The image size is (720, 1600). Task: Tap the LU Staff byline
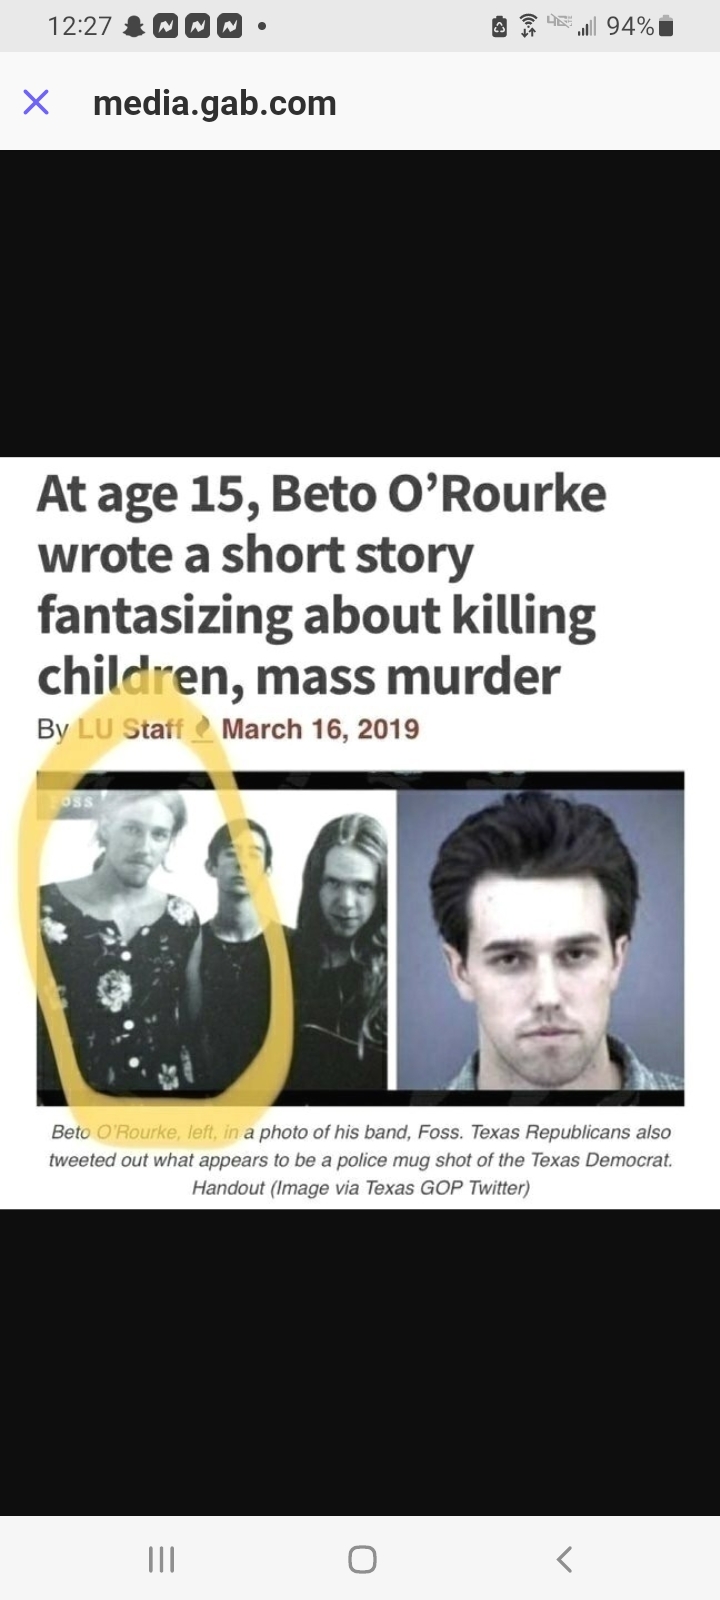point(130,729)
